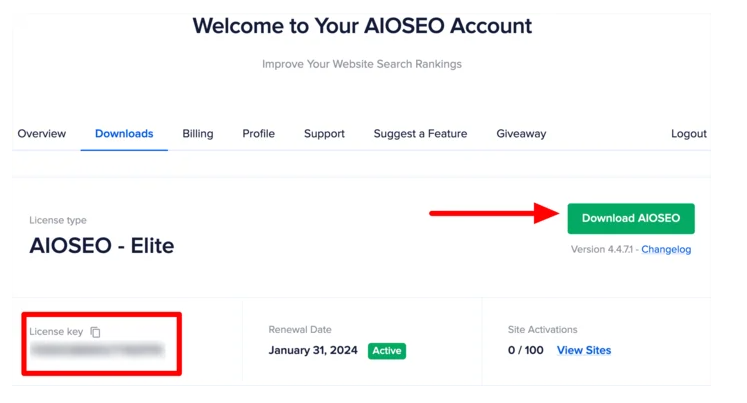Click the Version 4.4.7.1 text
Image resolution: width=747 pixels, height=403 pixels.
(x=603, y=249)
